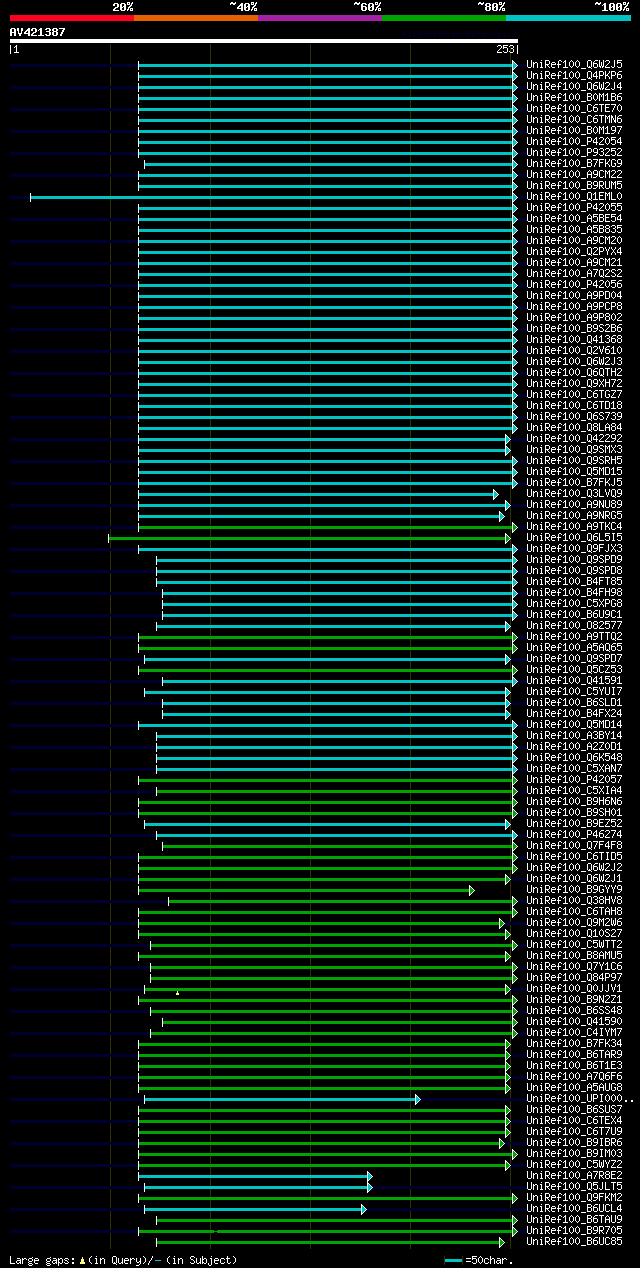
Task: Select label UniRef100_P42056
Action: pyautogui.click(x=574, y=284)
